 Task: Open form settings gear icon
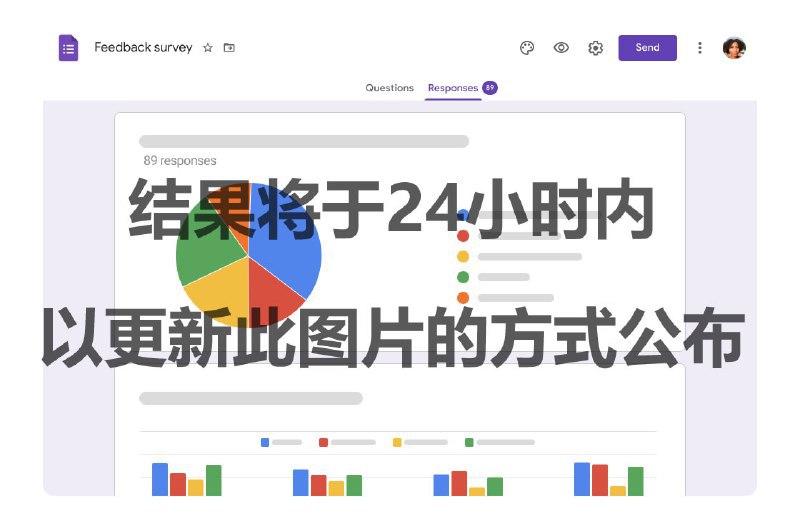pos(595,48)
